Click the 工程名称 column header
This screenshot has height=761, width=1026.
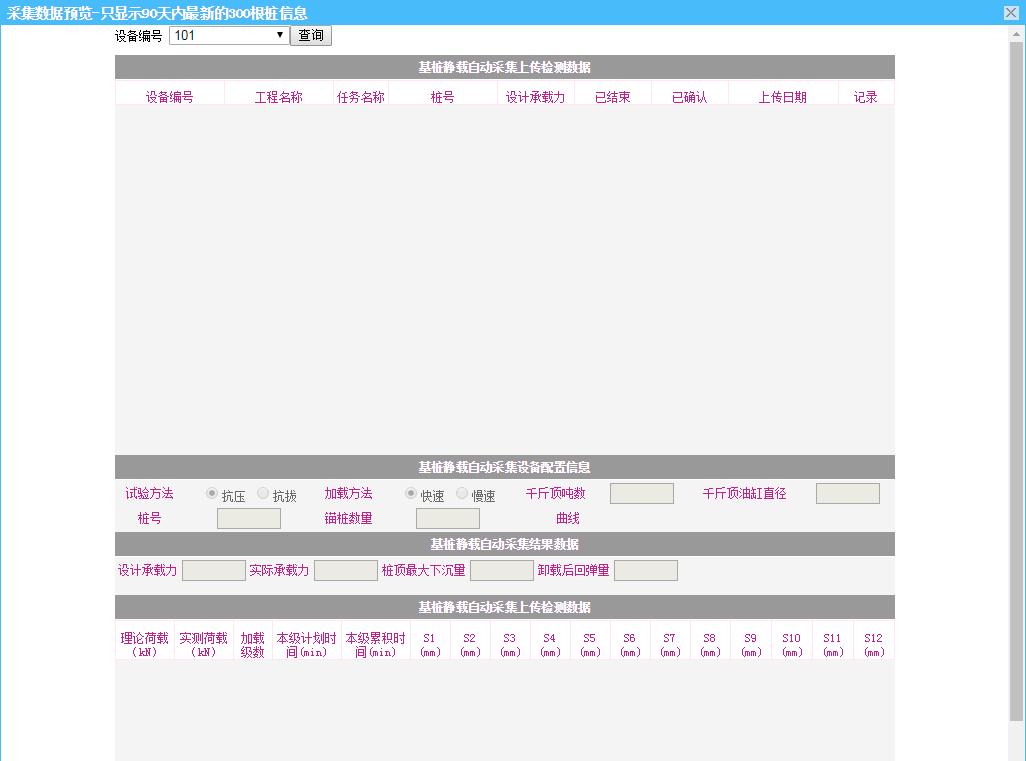[x=279, y=97]
